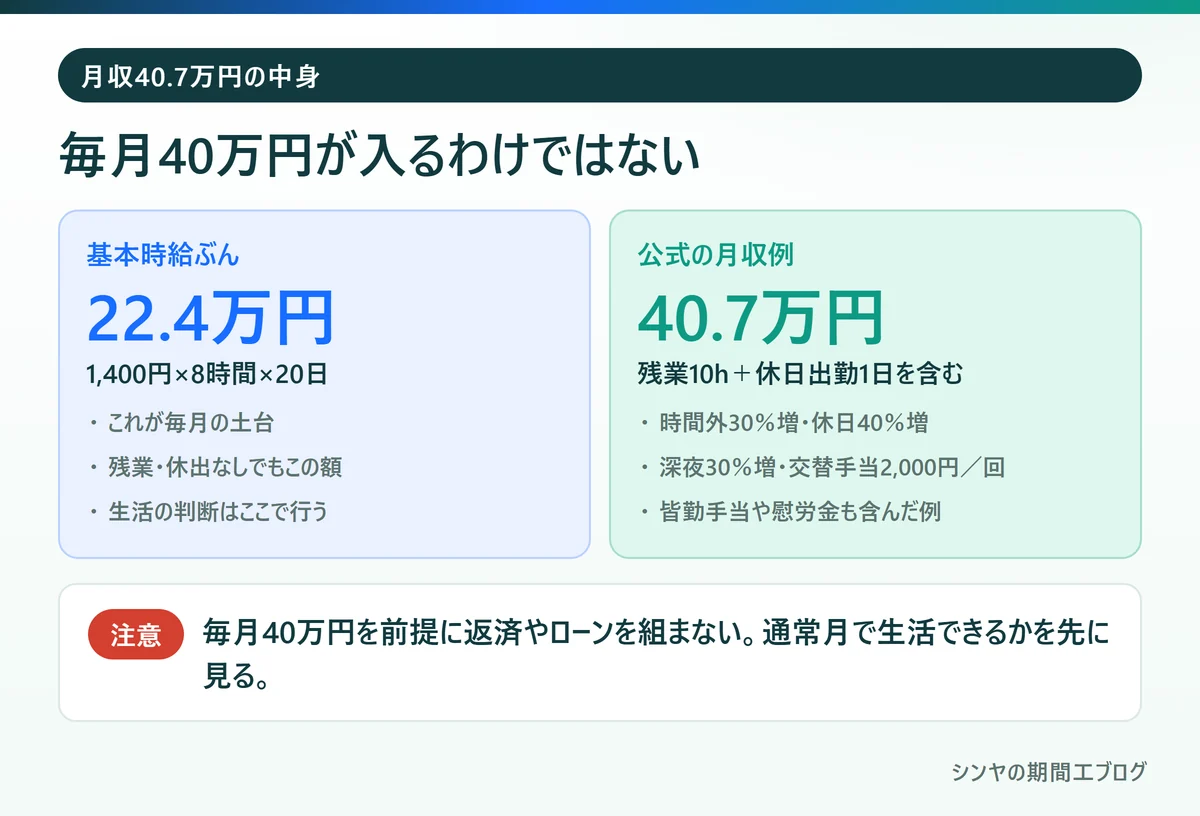Click the '基本時給ぶん' card label
1200x816 pixels.
[163, 255]
